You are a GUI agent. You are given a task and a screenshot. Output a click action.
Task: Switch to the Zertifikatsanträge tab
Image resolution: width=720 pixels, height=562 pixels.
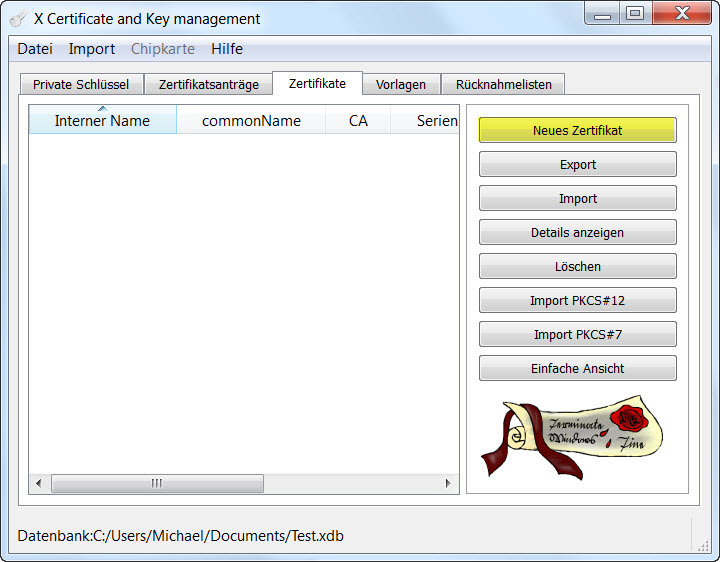click(208, 85)
